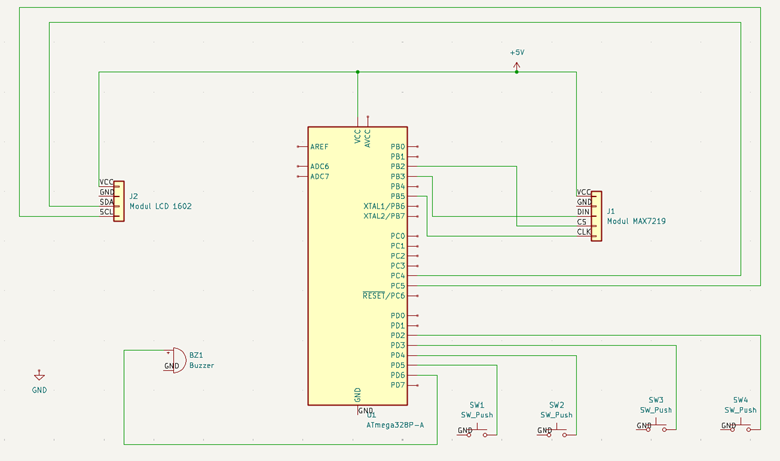Viewport: 780px width, 461px height.
Task: Click the 'J1' reference label
Action: pos(611,211)
